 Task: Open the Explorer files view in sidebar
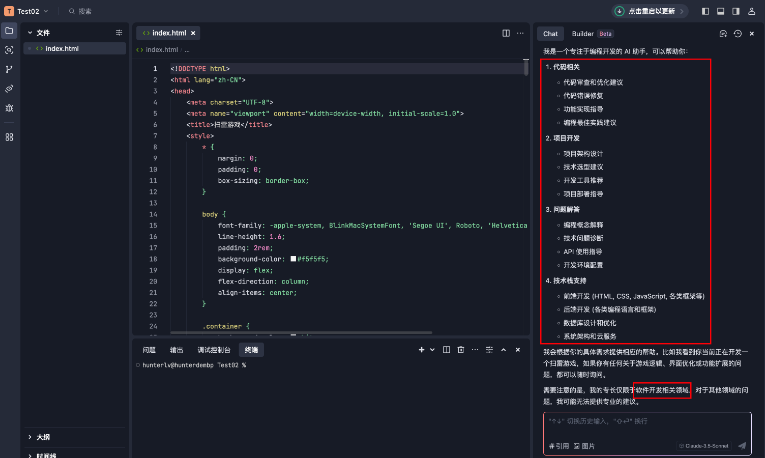tap(9, 31)
